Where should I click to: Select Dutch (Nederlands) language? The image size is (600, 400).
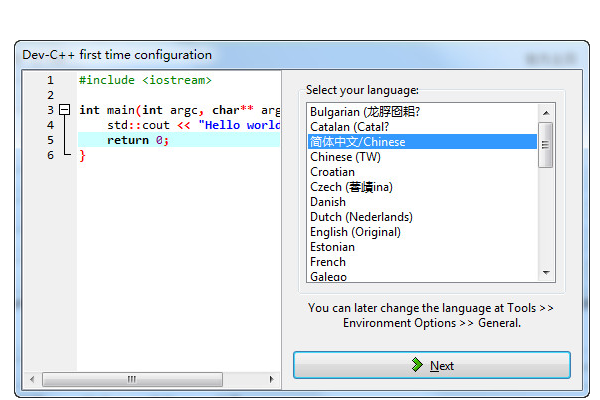[361, 217]
